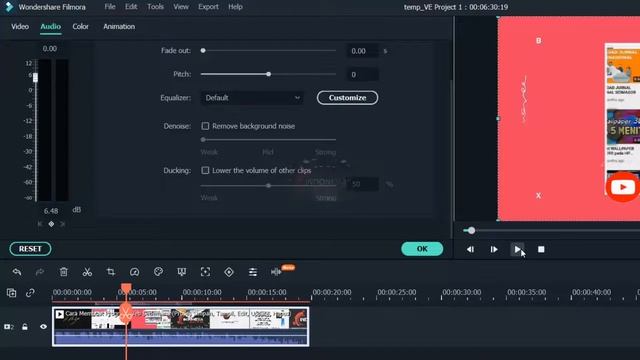
Task: Open the Crop tool
Action: [111, 272]
